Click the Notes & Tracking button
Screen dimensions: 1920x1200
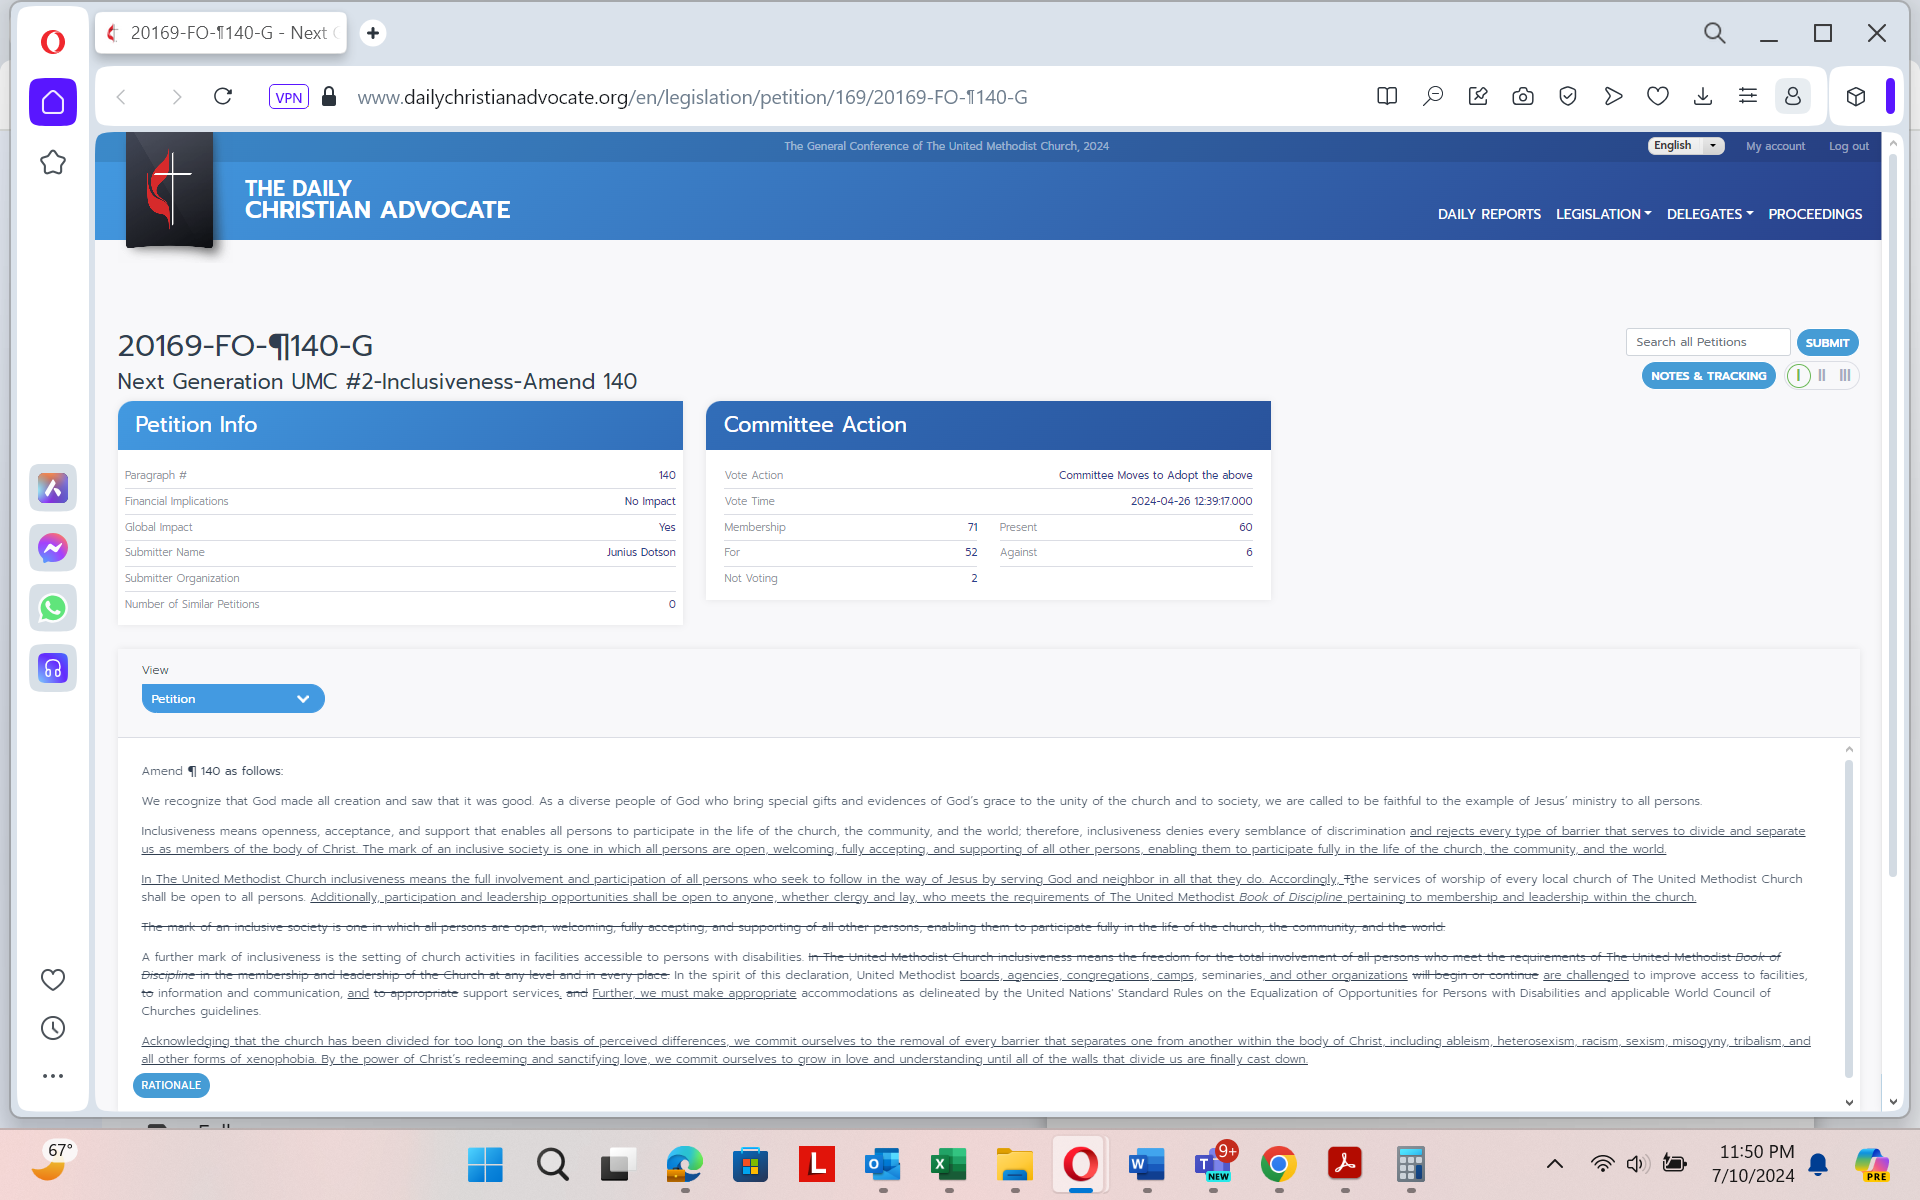1708,376
